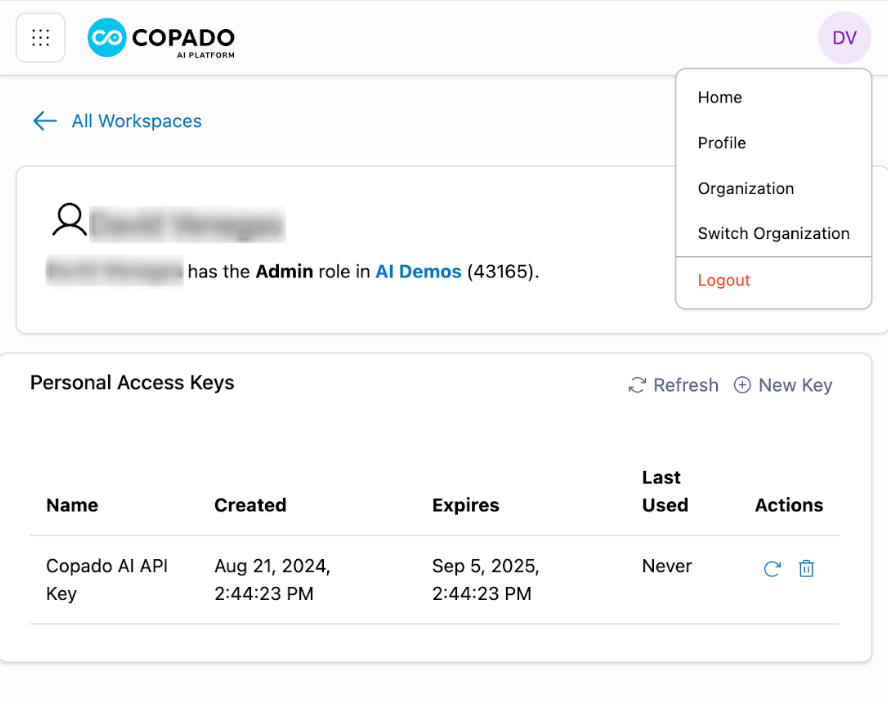Regenerate the Copado AI API Key
This screenshot has height=704, width=888.
pos(772,569)
